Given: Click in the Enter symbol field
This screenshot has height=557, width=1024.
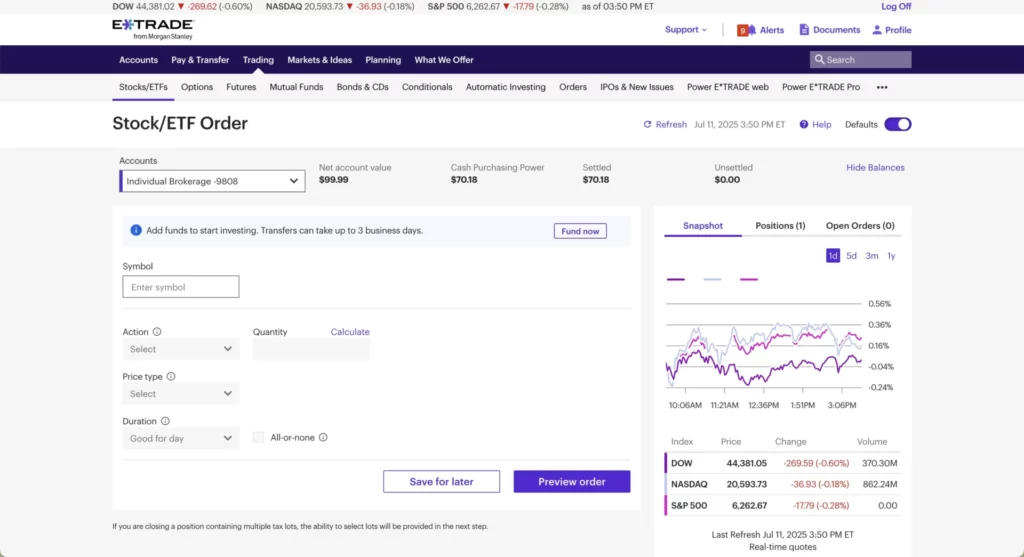Looking at the screenshot, I should tap(181, 287).
